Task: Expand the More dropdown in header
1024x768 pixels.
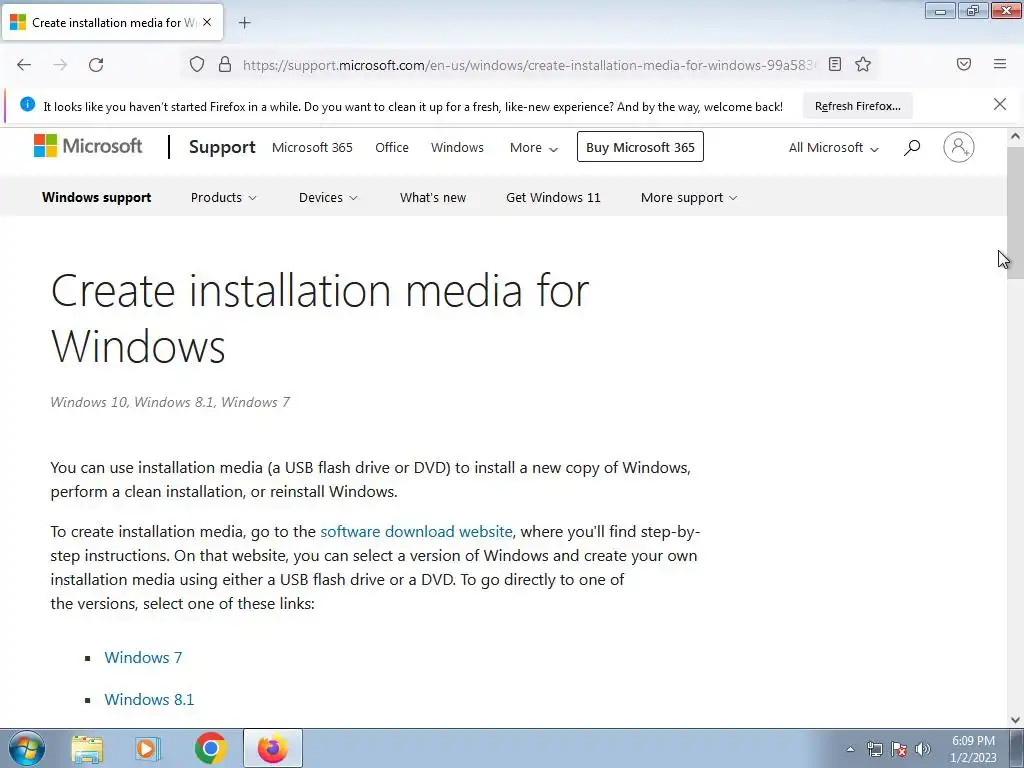Action: point(534,148)
